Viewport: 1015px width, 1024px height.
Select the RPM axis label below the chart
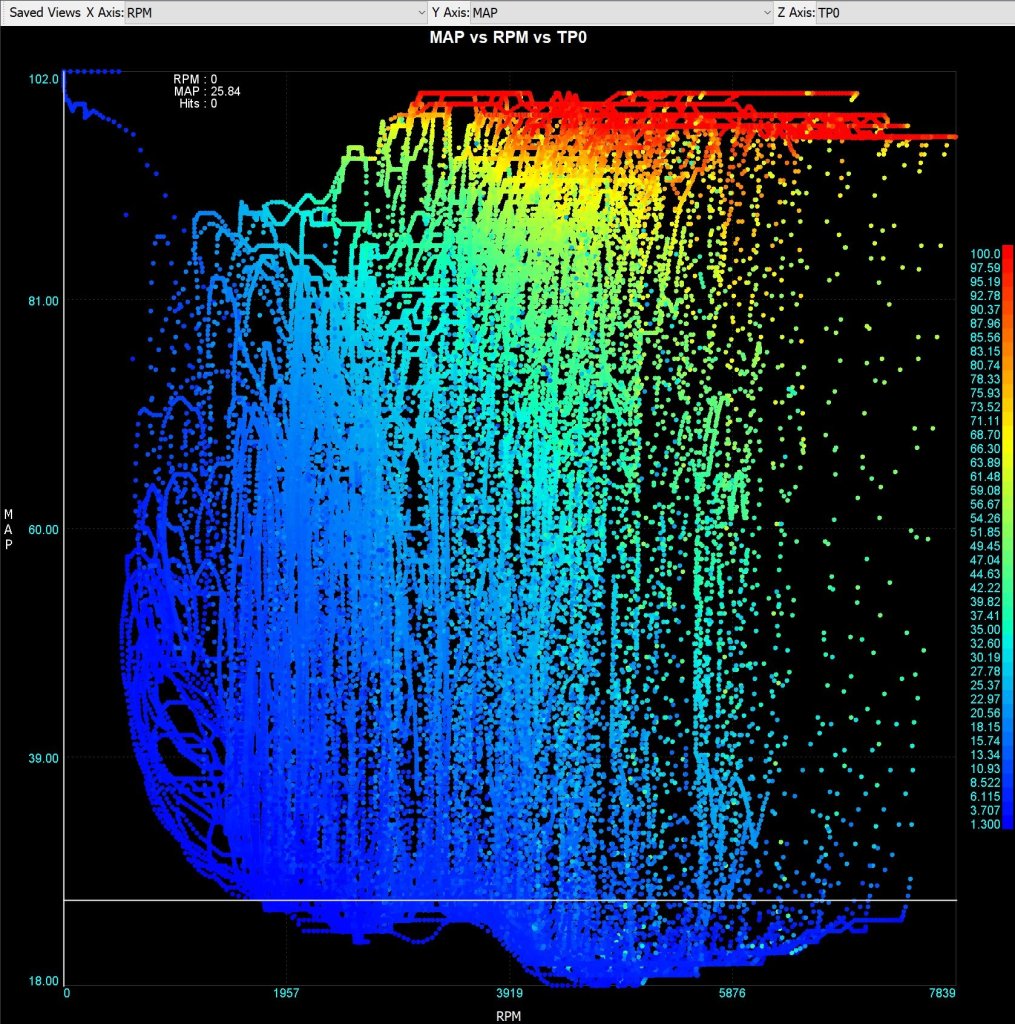tap(508, 1015)
